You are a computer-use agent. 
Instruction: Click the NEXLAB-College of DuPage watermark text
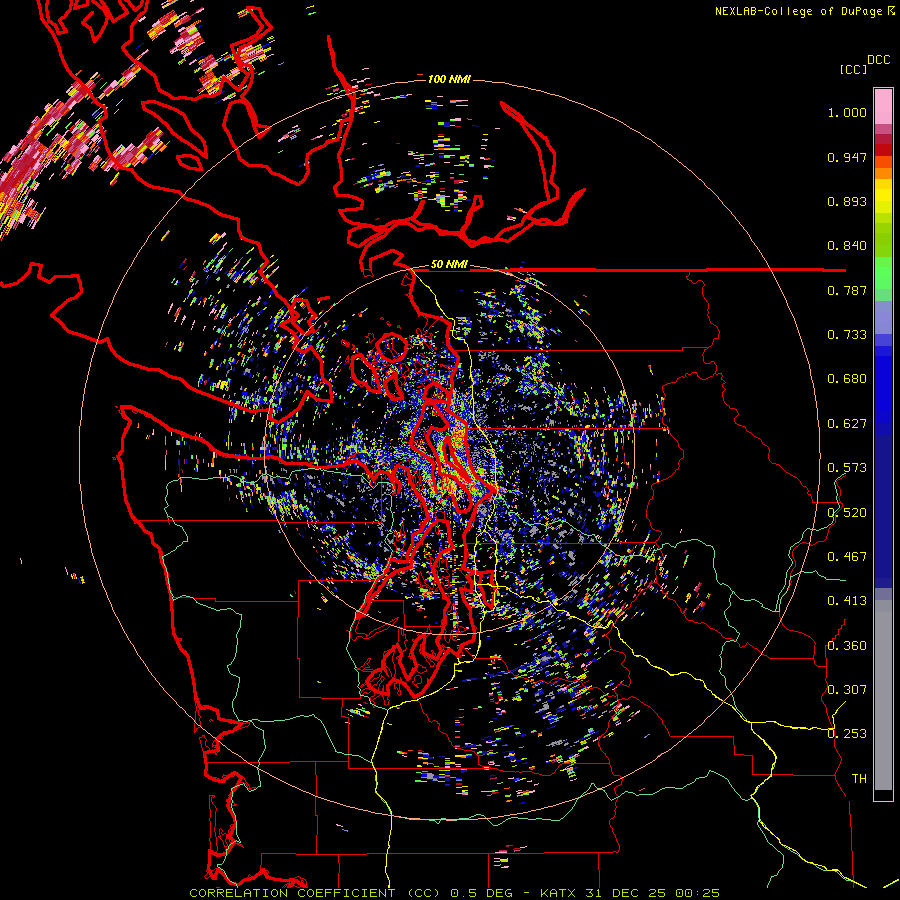[x=798, y=11]
